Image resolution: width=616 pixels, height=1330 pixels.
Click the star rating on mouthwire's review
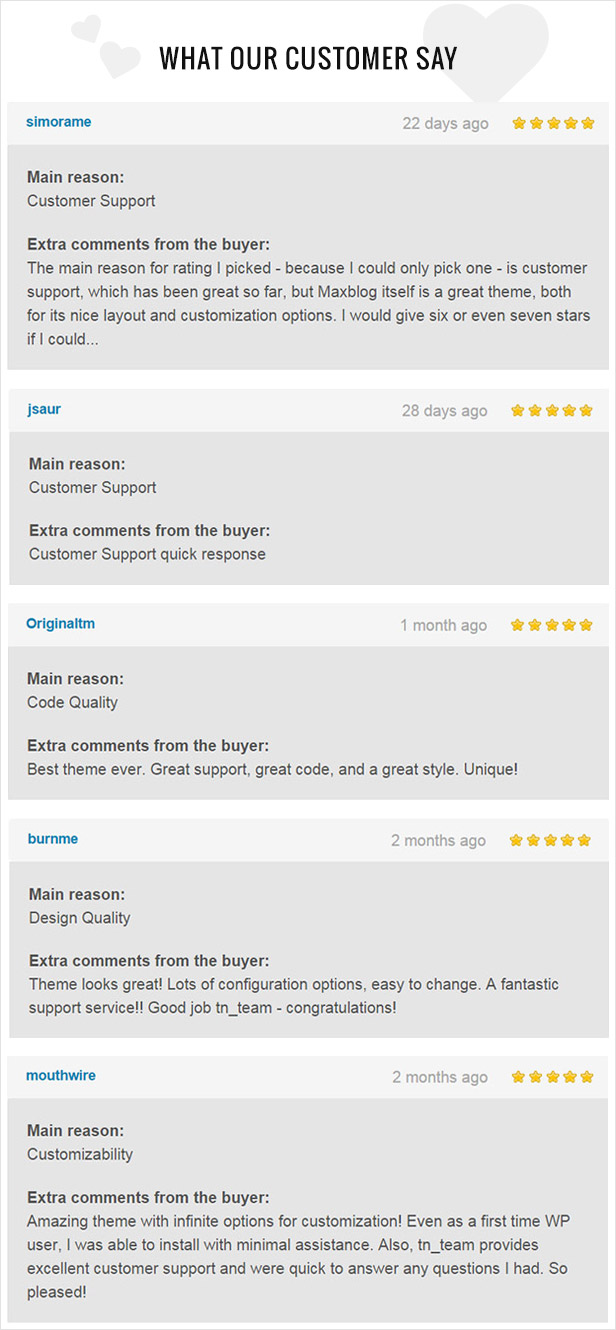tap(552, 1077)
